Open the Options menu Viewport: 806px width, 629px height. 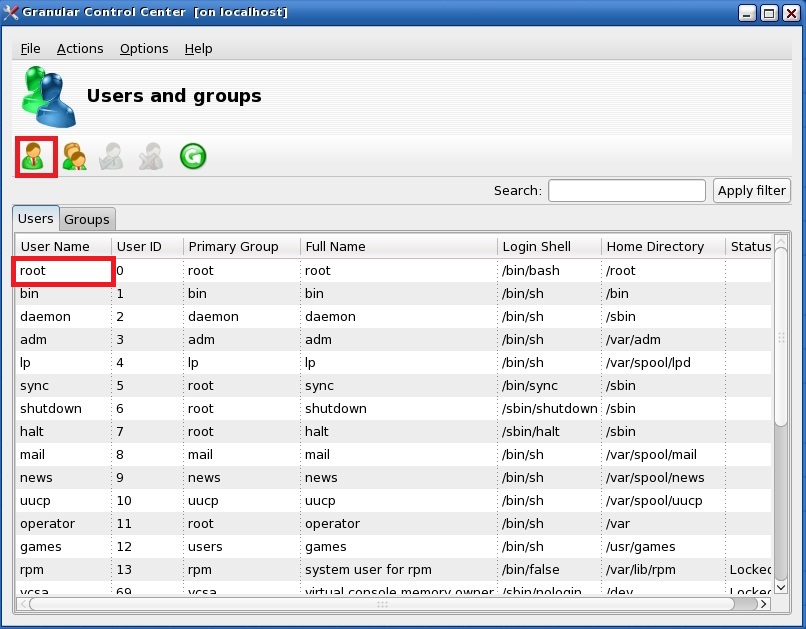(143, 48)
